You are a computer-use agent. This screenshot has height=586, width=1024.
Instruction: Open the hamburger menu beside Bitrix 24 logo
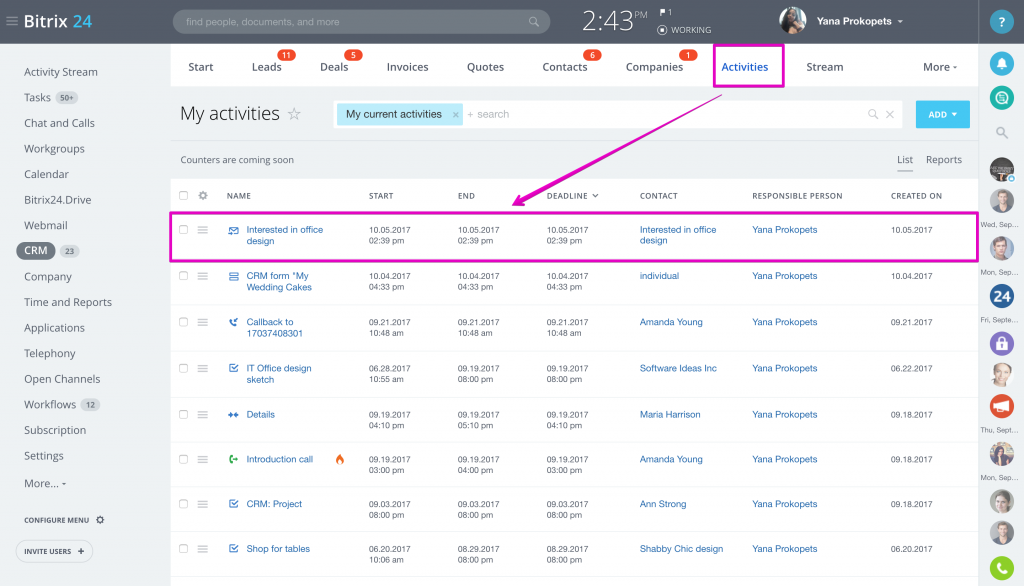(12, 22)
